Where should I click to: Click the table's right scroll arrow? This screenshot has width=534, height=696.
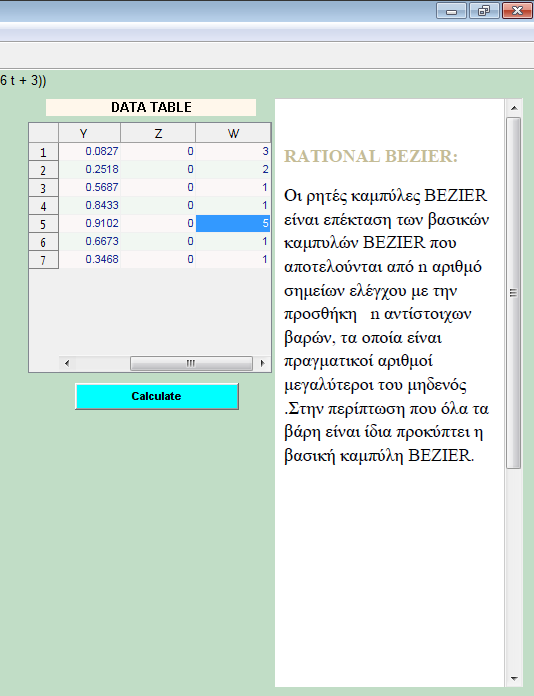point(262,363)
